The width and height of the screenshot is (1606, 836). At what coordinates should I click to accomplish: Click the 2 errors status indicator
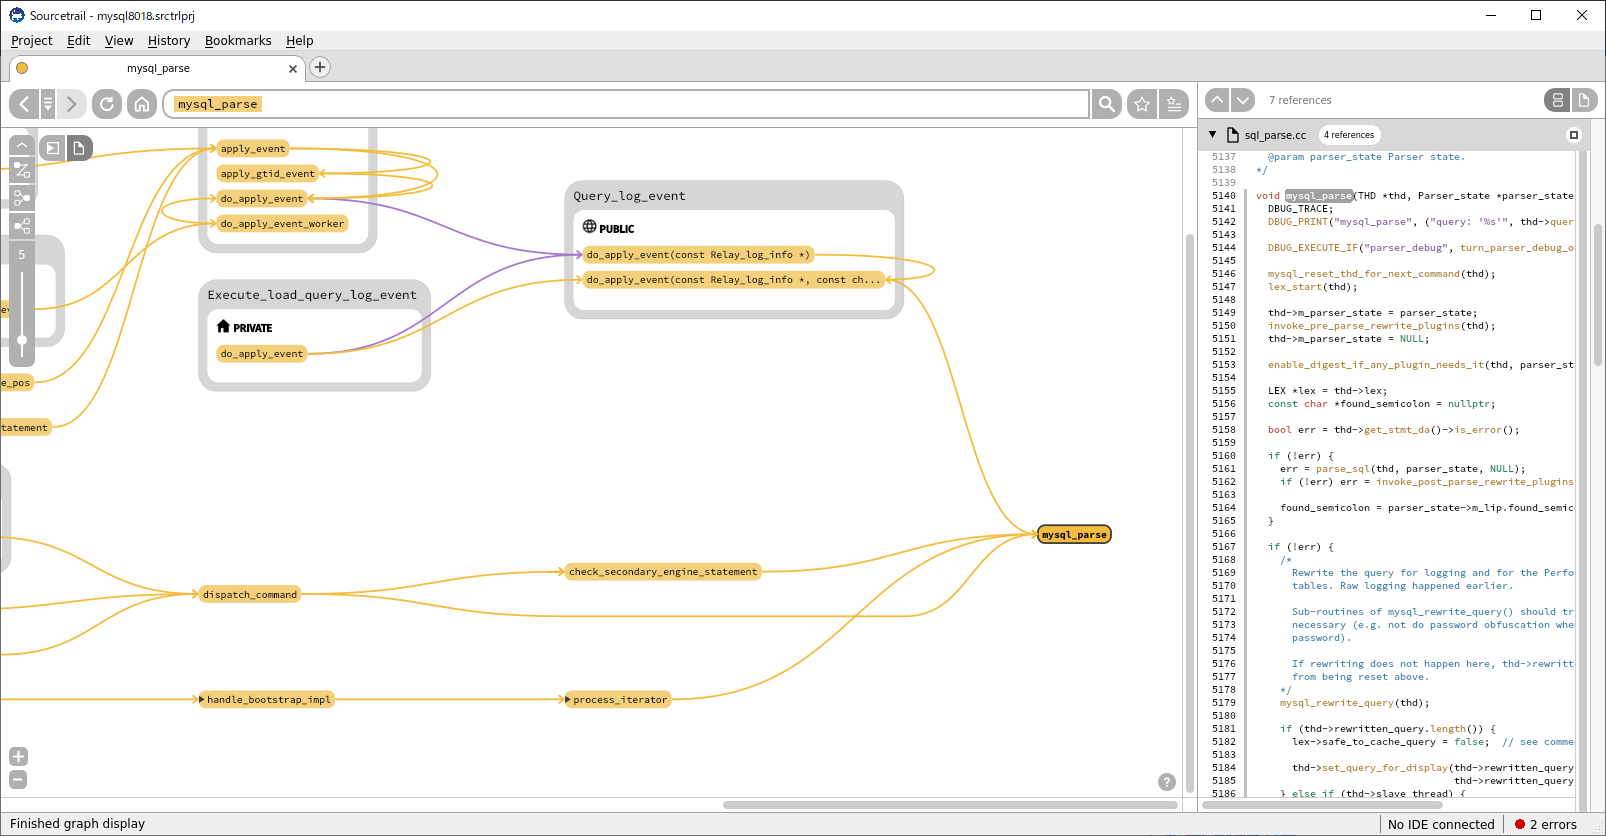point(1545,825)
